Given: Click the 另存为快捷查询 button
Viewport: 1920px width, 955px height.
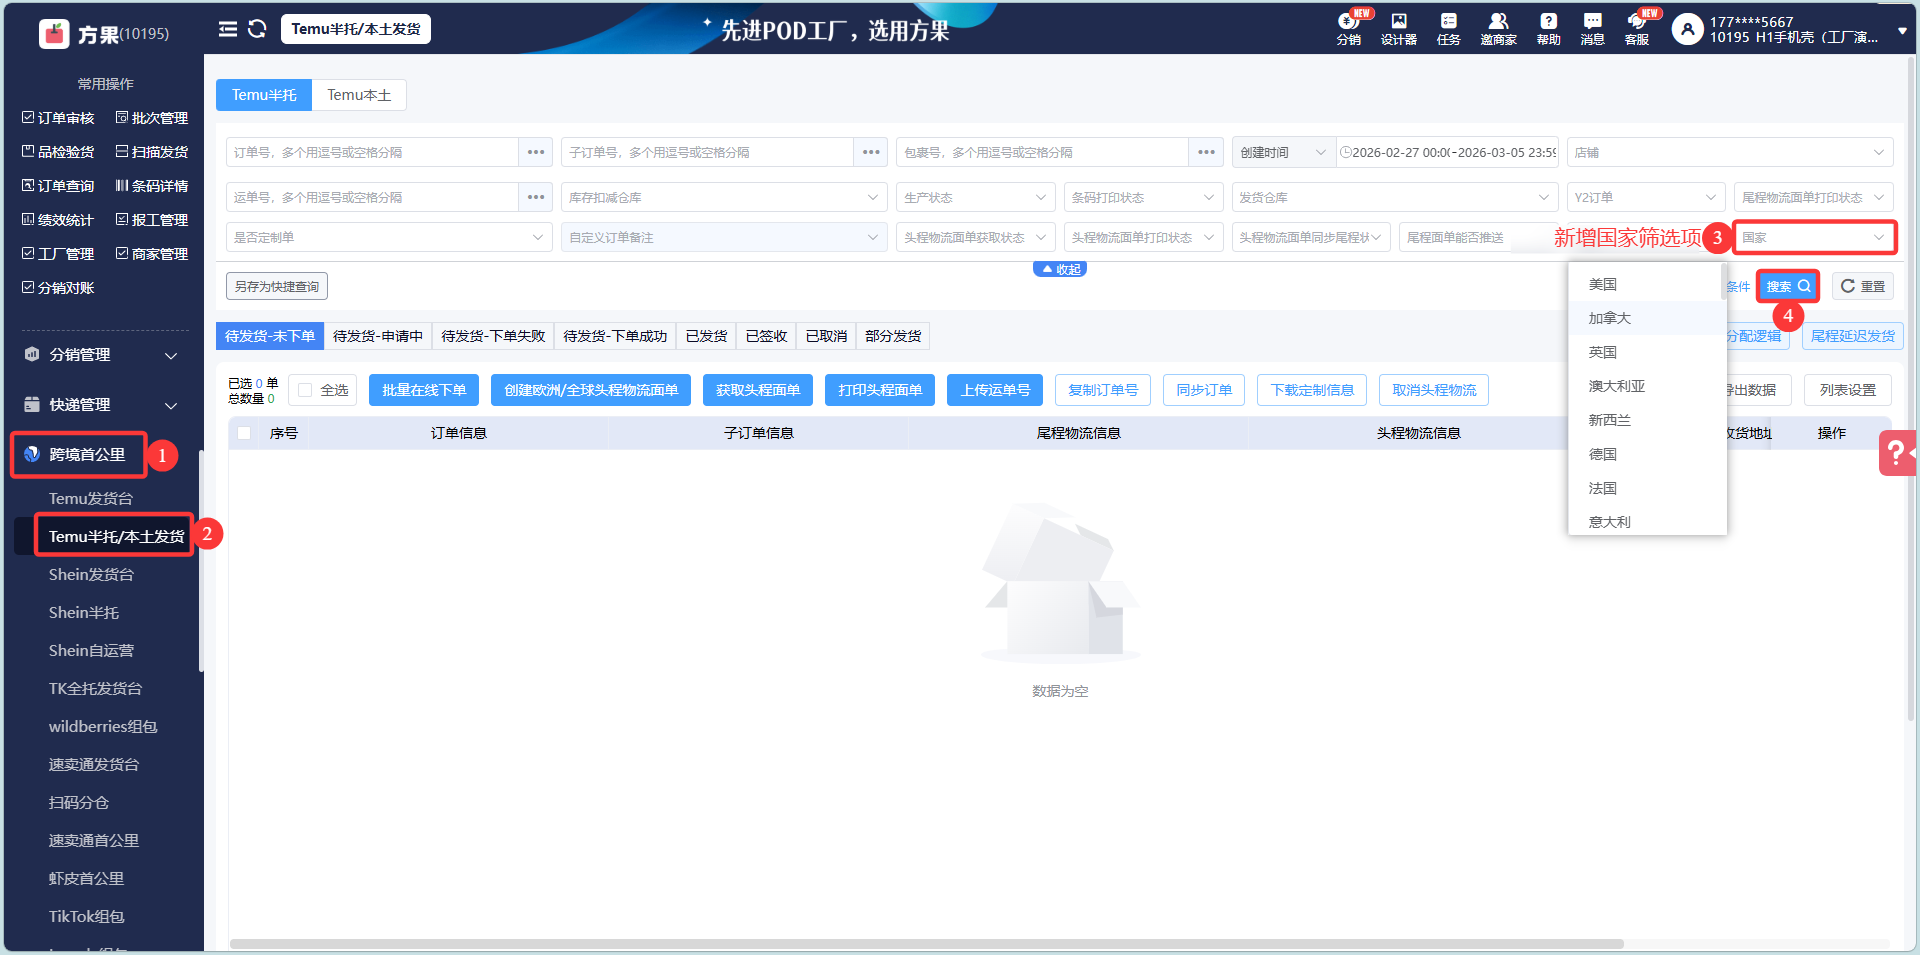Looking at the screenshot, I should point(277,287).
